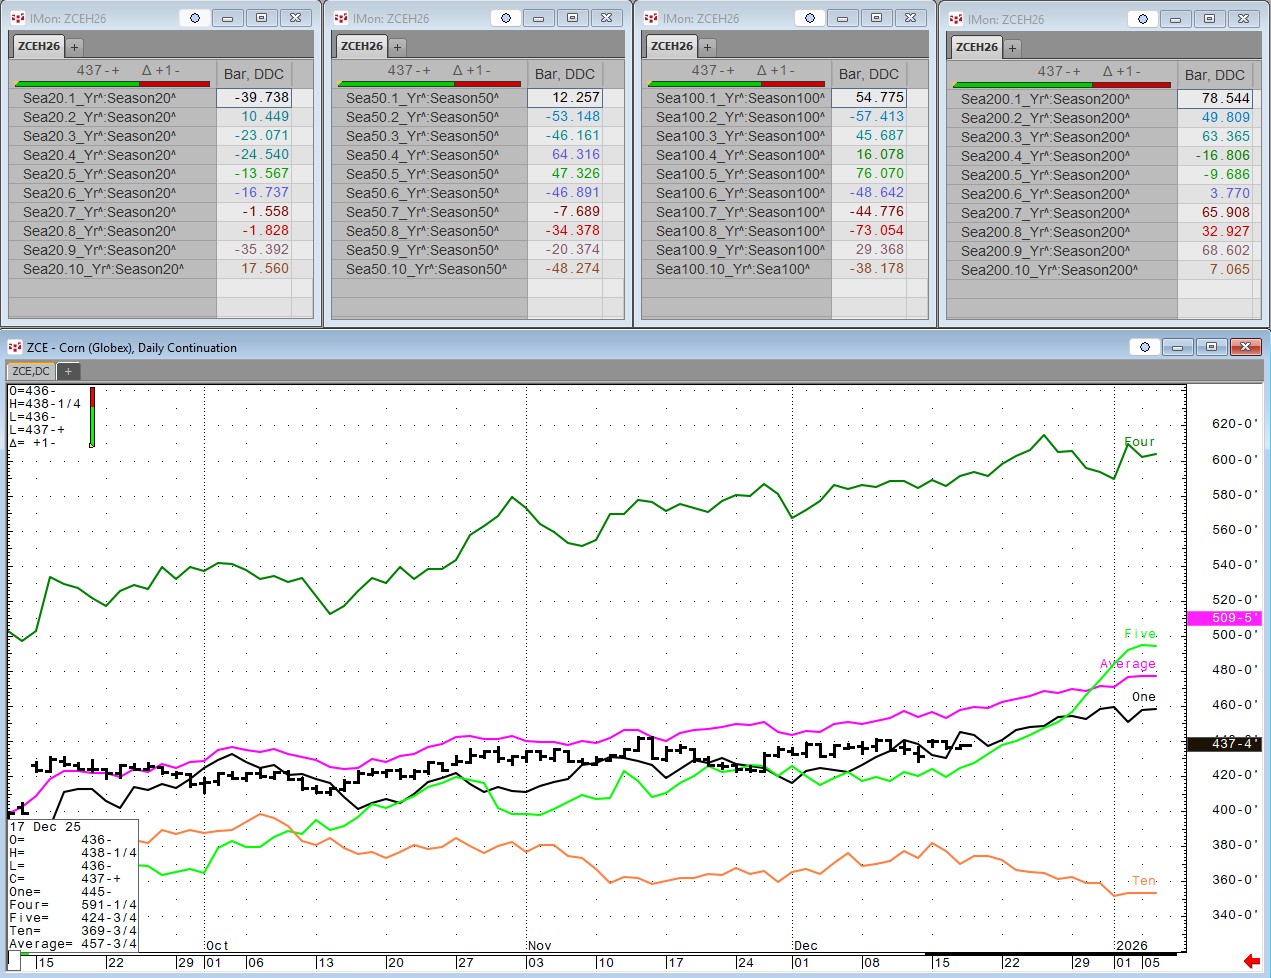Add a new tab next to ZCE,DC
Screen dimensions: 1271x978
click(x=68, y=371)
